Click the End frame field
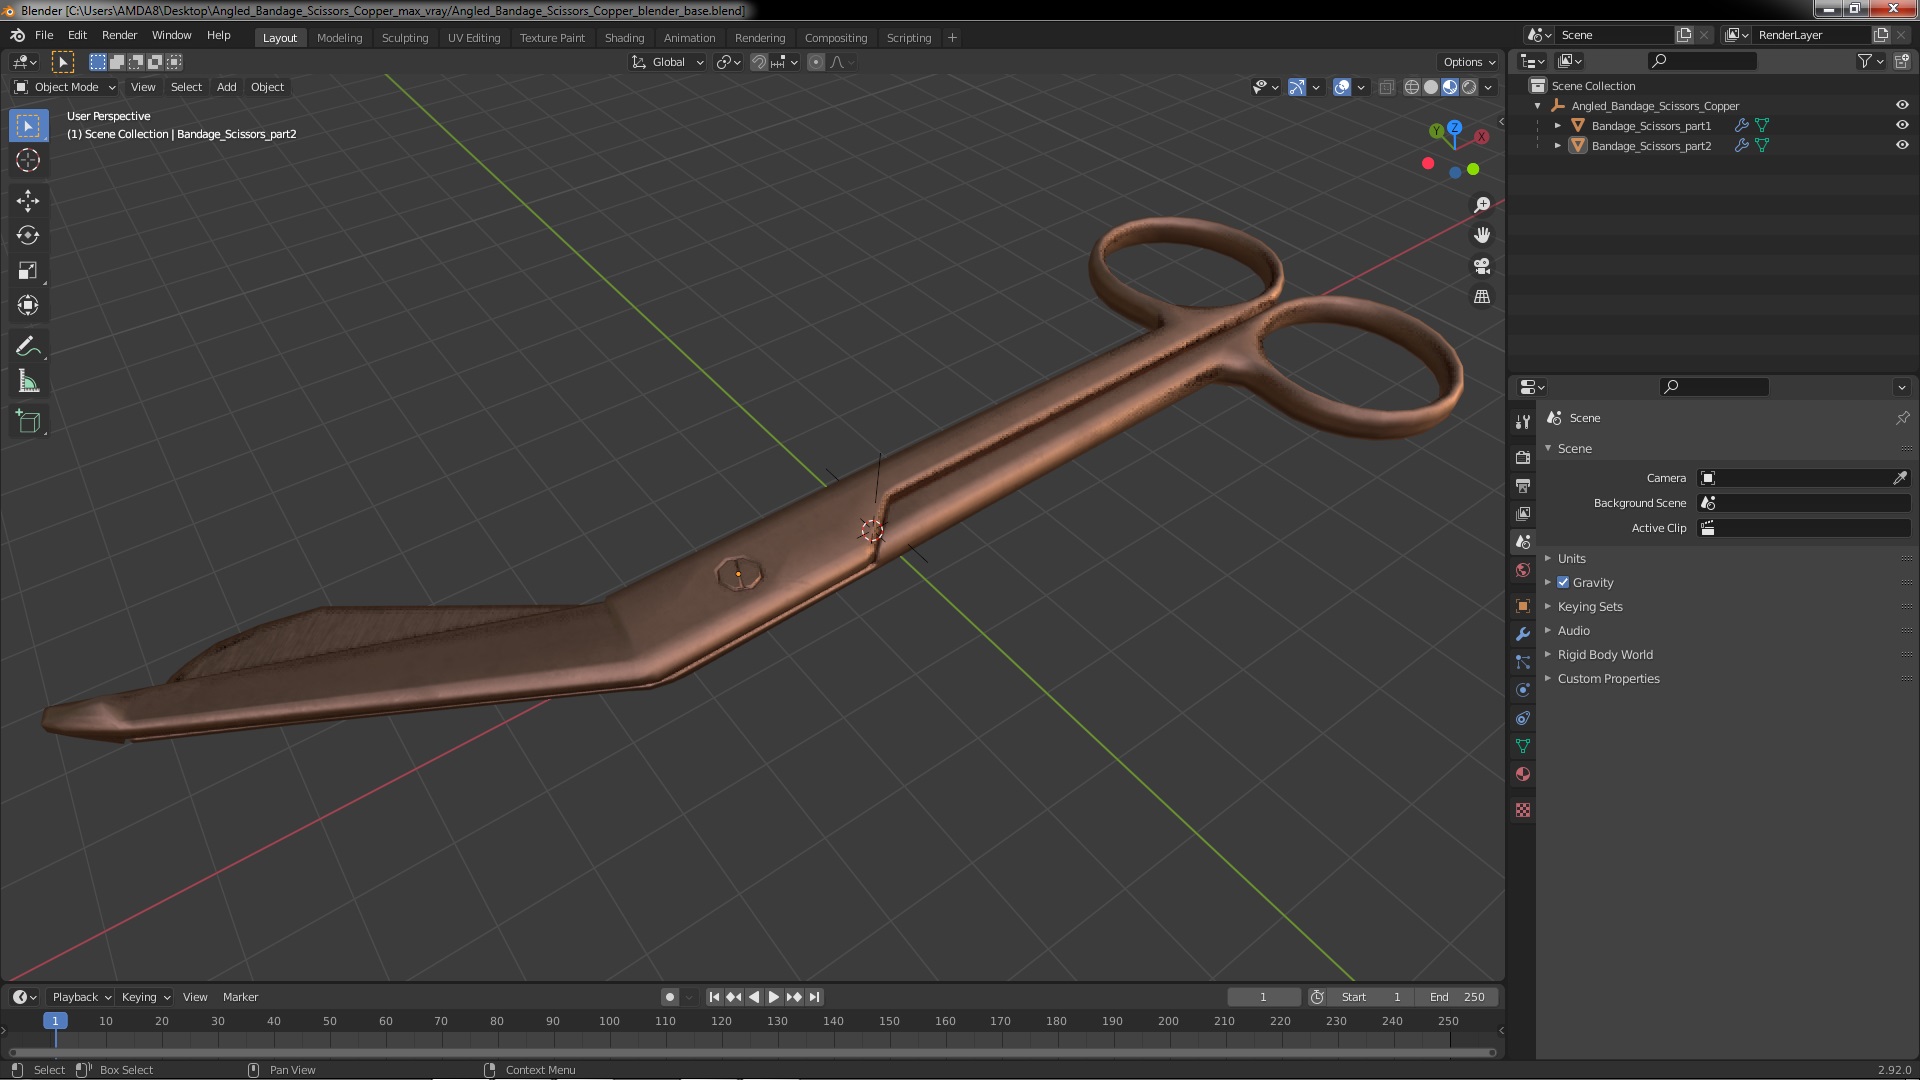Image resolution: width=1920 pixels, height=1080 pixels. [x=1457, y=997]
